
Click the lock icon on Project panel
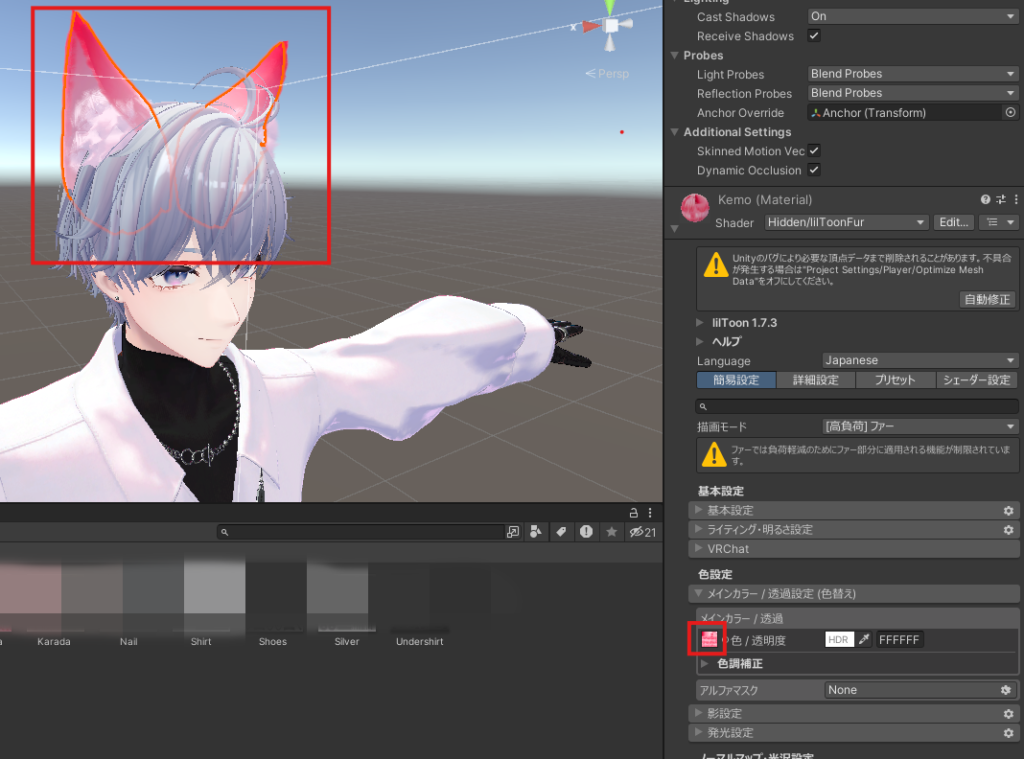(x=634, y=512)
